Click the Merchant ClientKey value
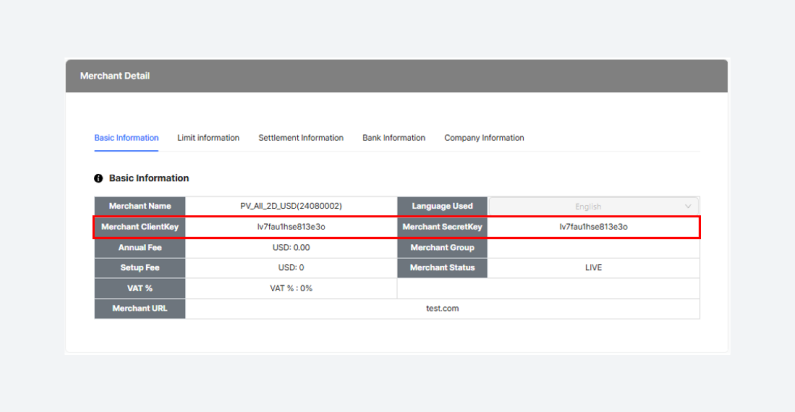Screen dimensions: 795x412 tap(291, 227)
